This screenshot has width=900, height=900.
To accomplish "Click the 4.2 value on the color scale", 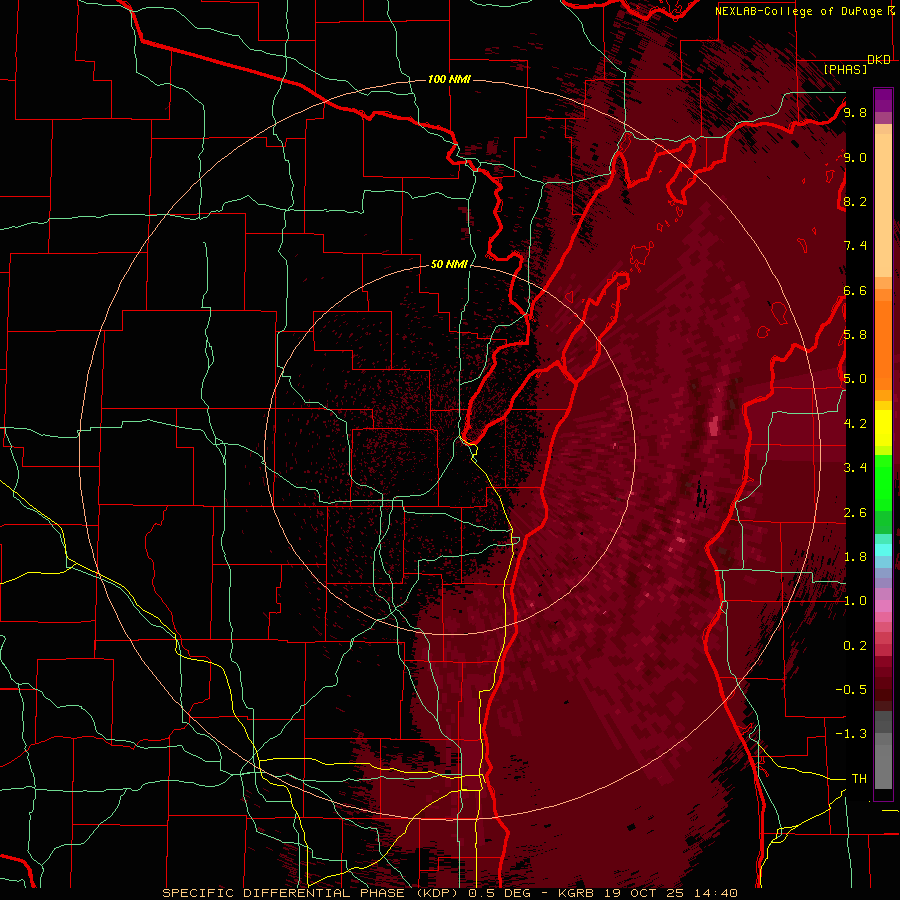I will click(855, 423).
